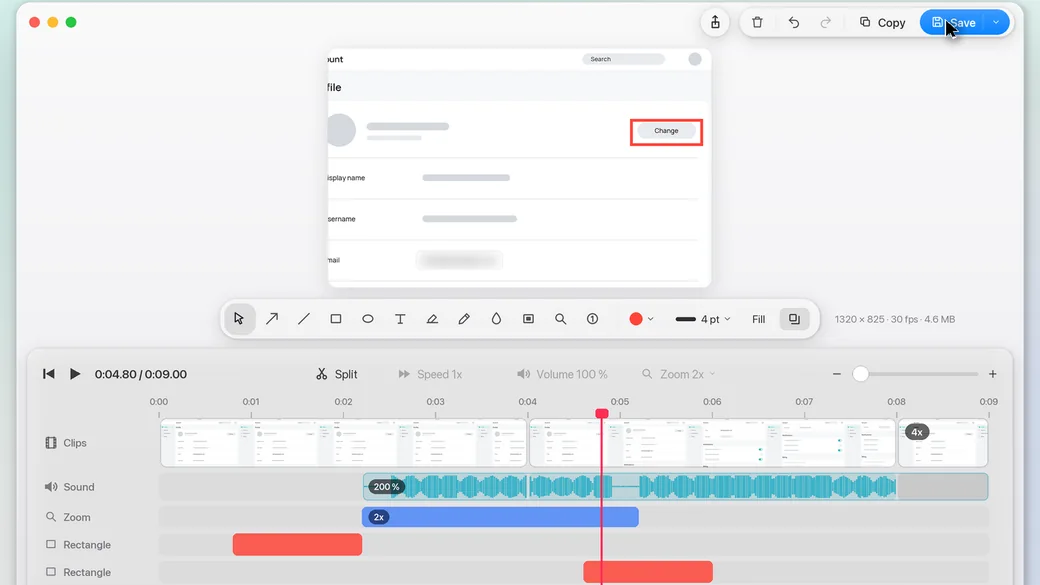
Task: Select the Highlighter tool
Action: click(x=432, y=319)
